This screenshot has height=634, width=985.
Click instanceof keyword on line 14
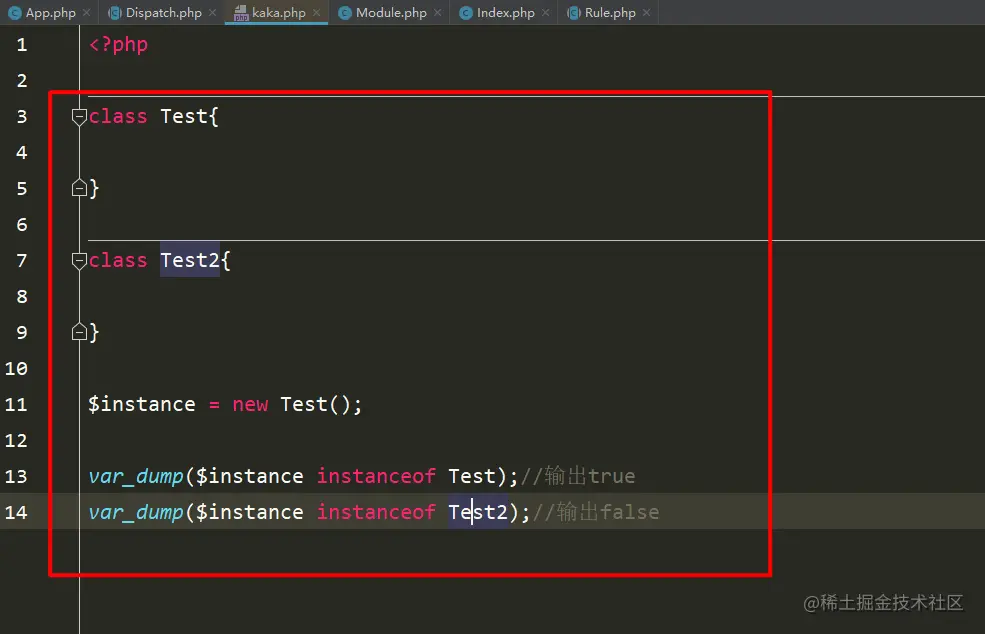[x=376, y=512]
